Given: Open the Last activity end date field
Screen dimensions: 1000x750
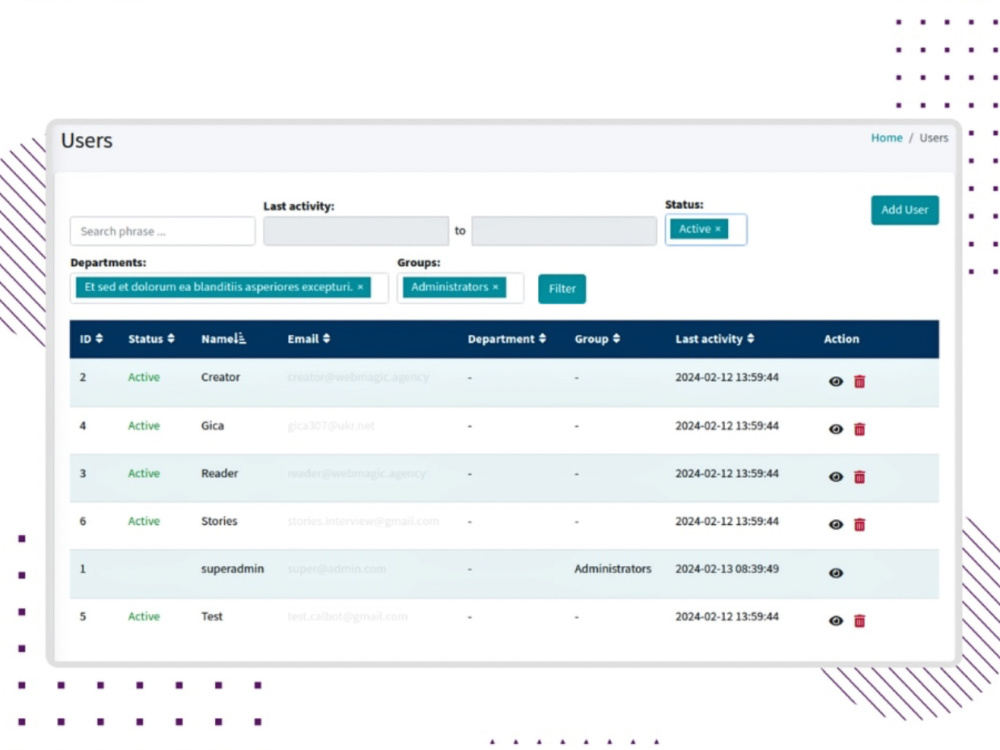Looking at the screenshot, I should (564, 231).
